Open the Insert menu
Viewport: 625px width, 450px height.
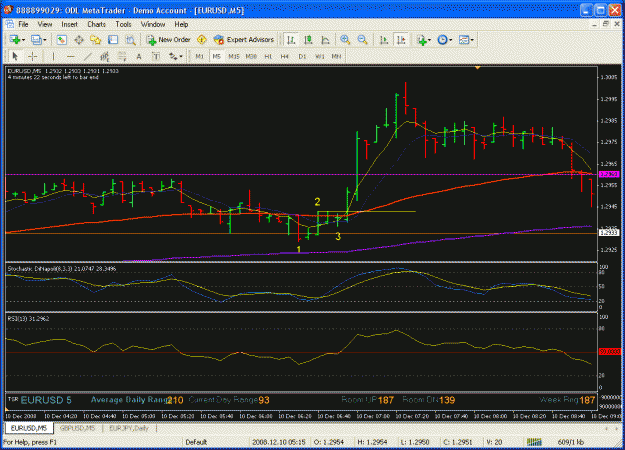point(69,24)
